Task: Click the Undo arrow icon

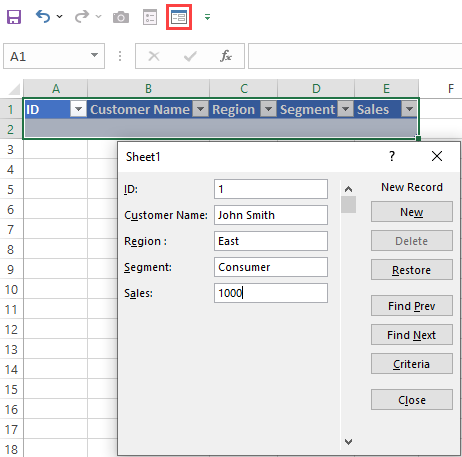Action: [43, 16]
